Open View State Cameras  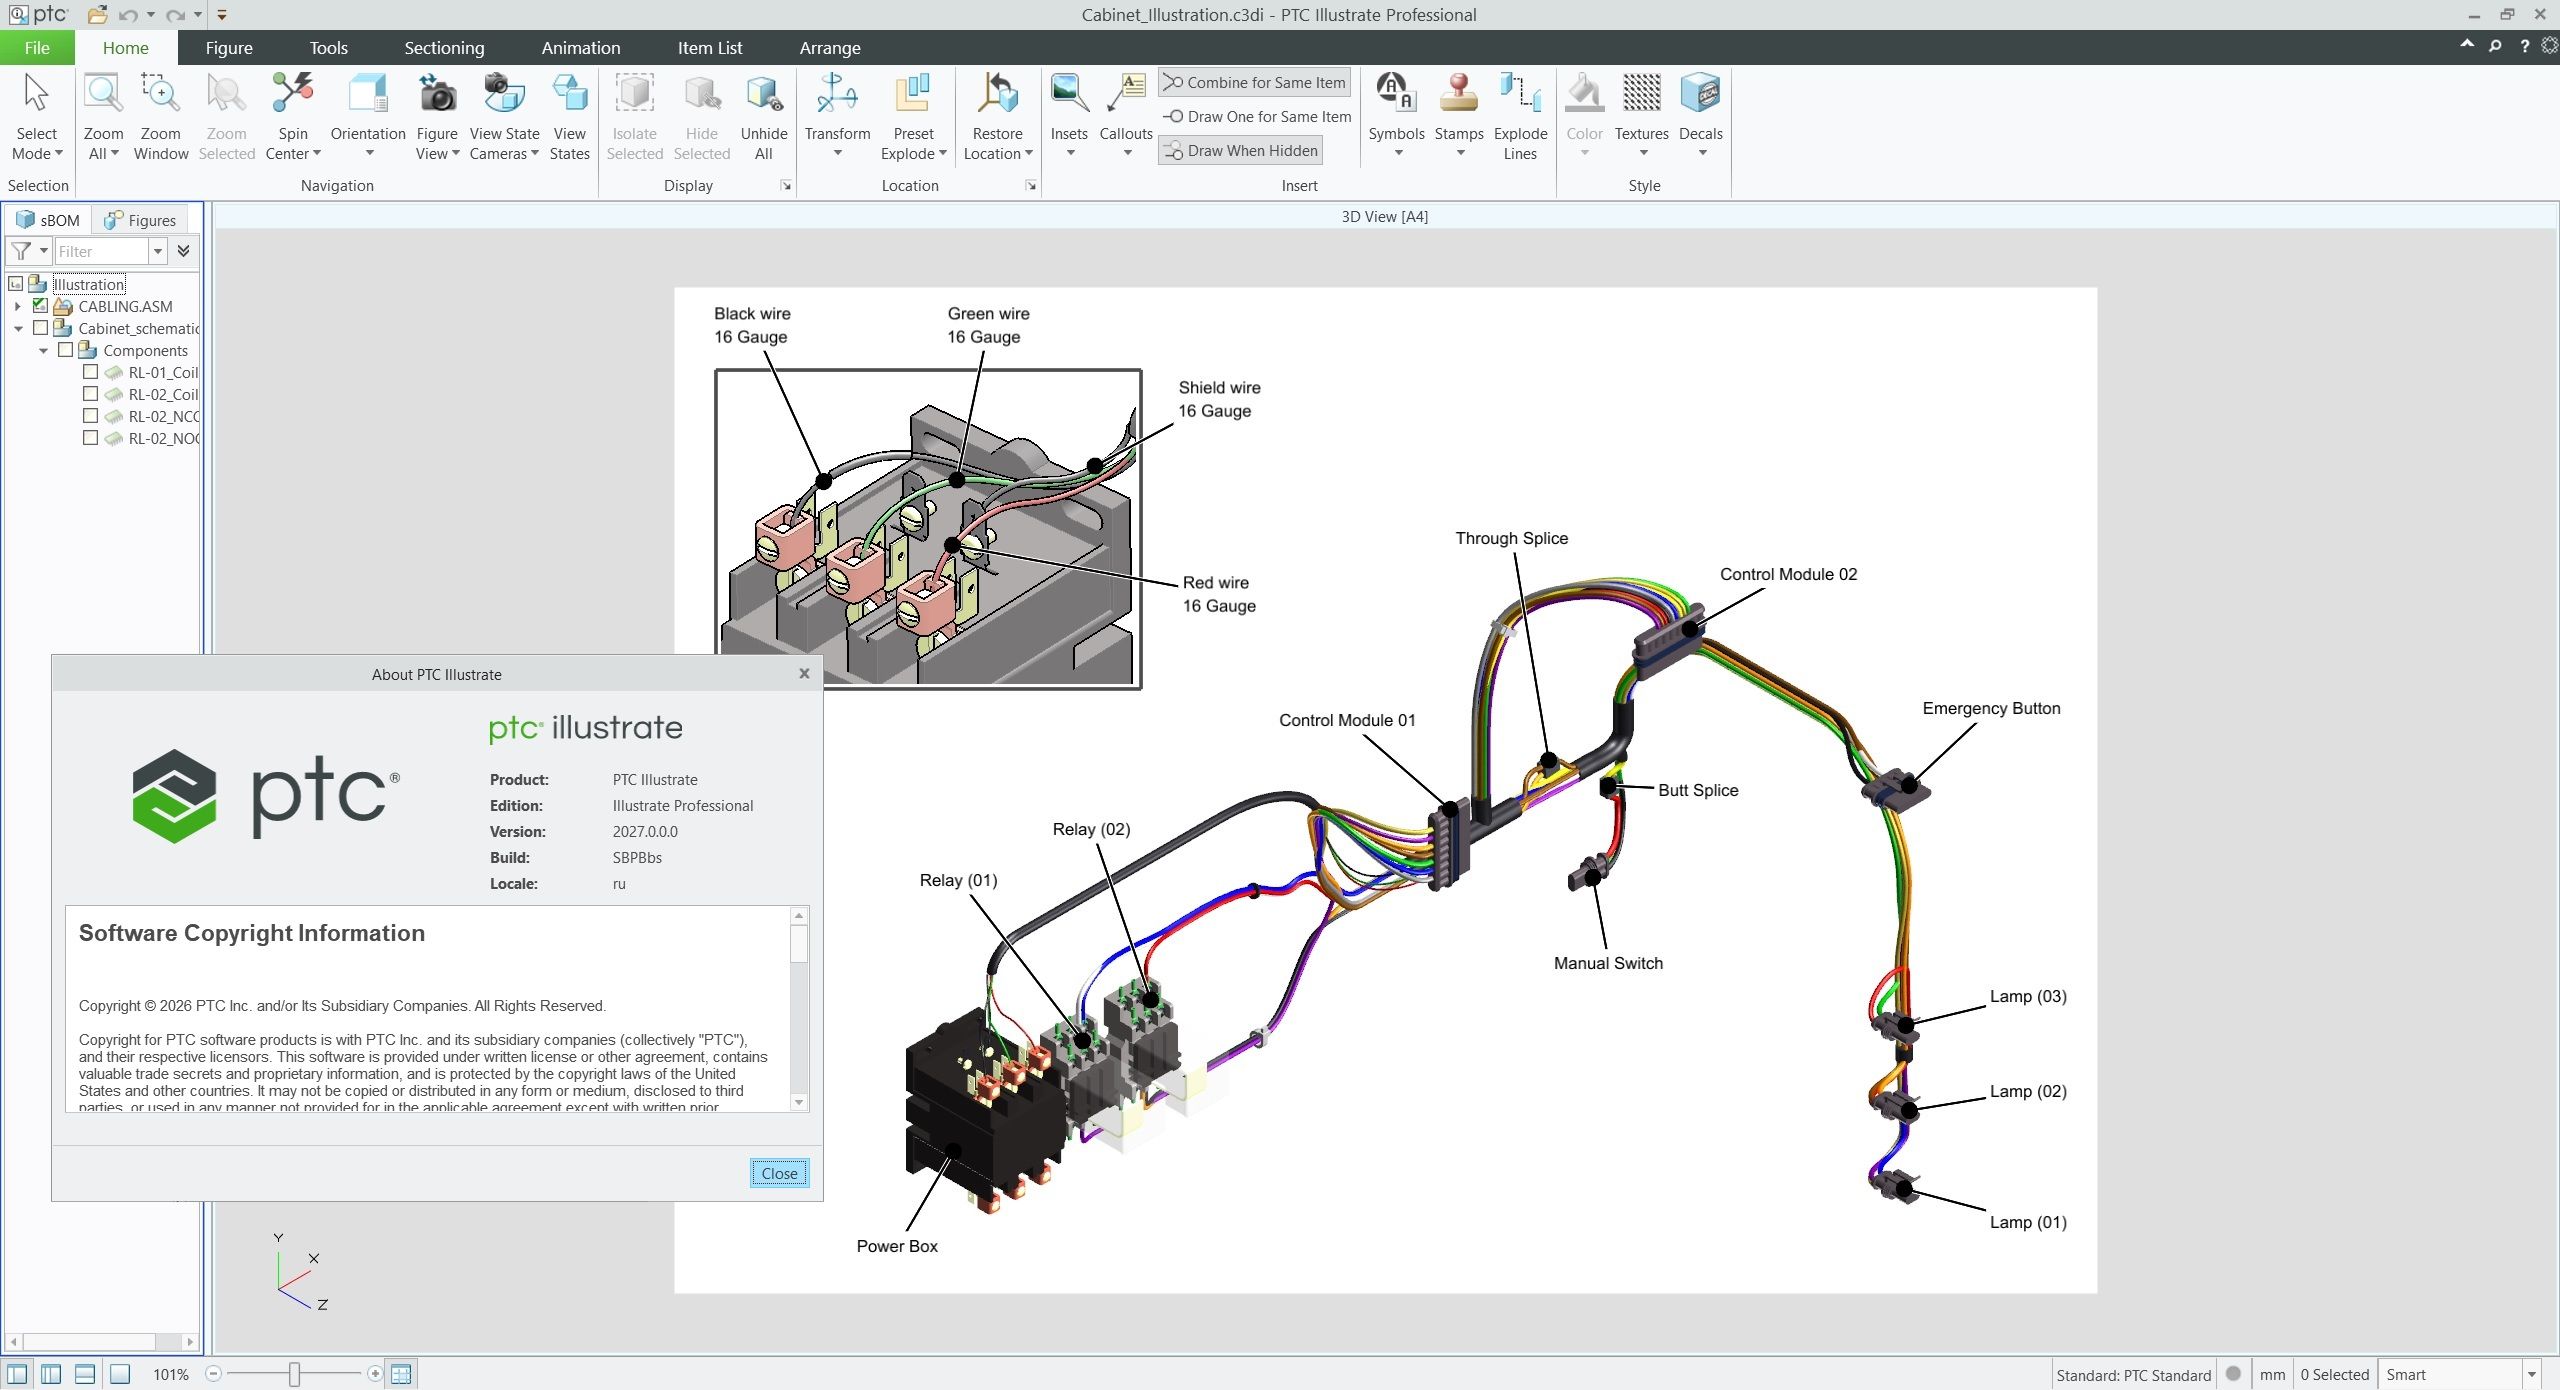504,117
